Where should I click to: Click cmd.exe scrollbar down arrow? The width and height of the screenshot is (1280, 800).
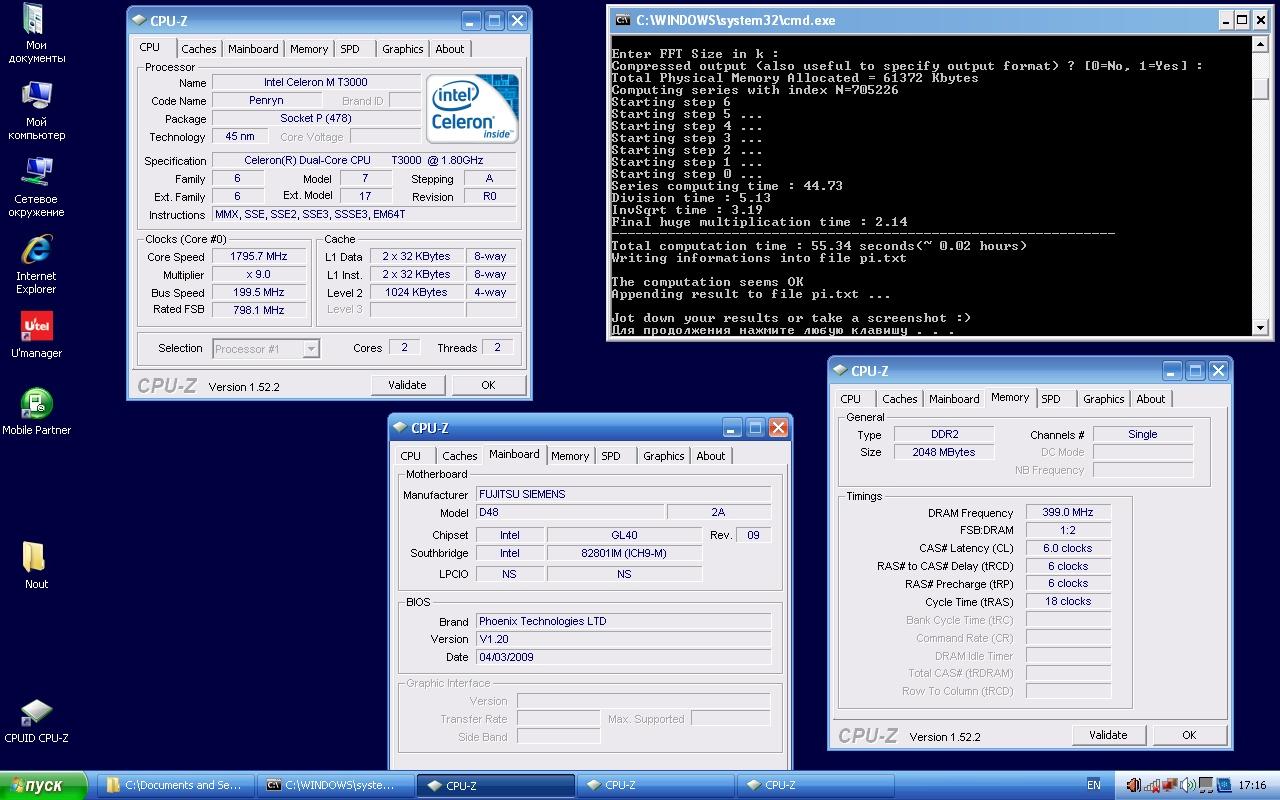[x=1260, y=327]
